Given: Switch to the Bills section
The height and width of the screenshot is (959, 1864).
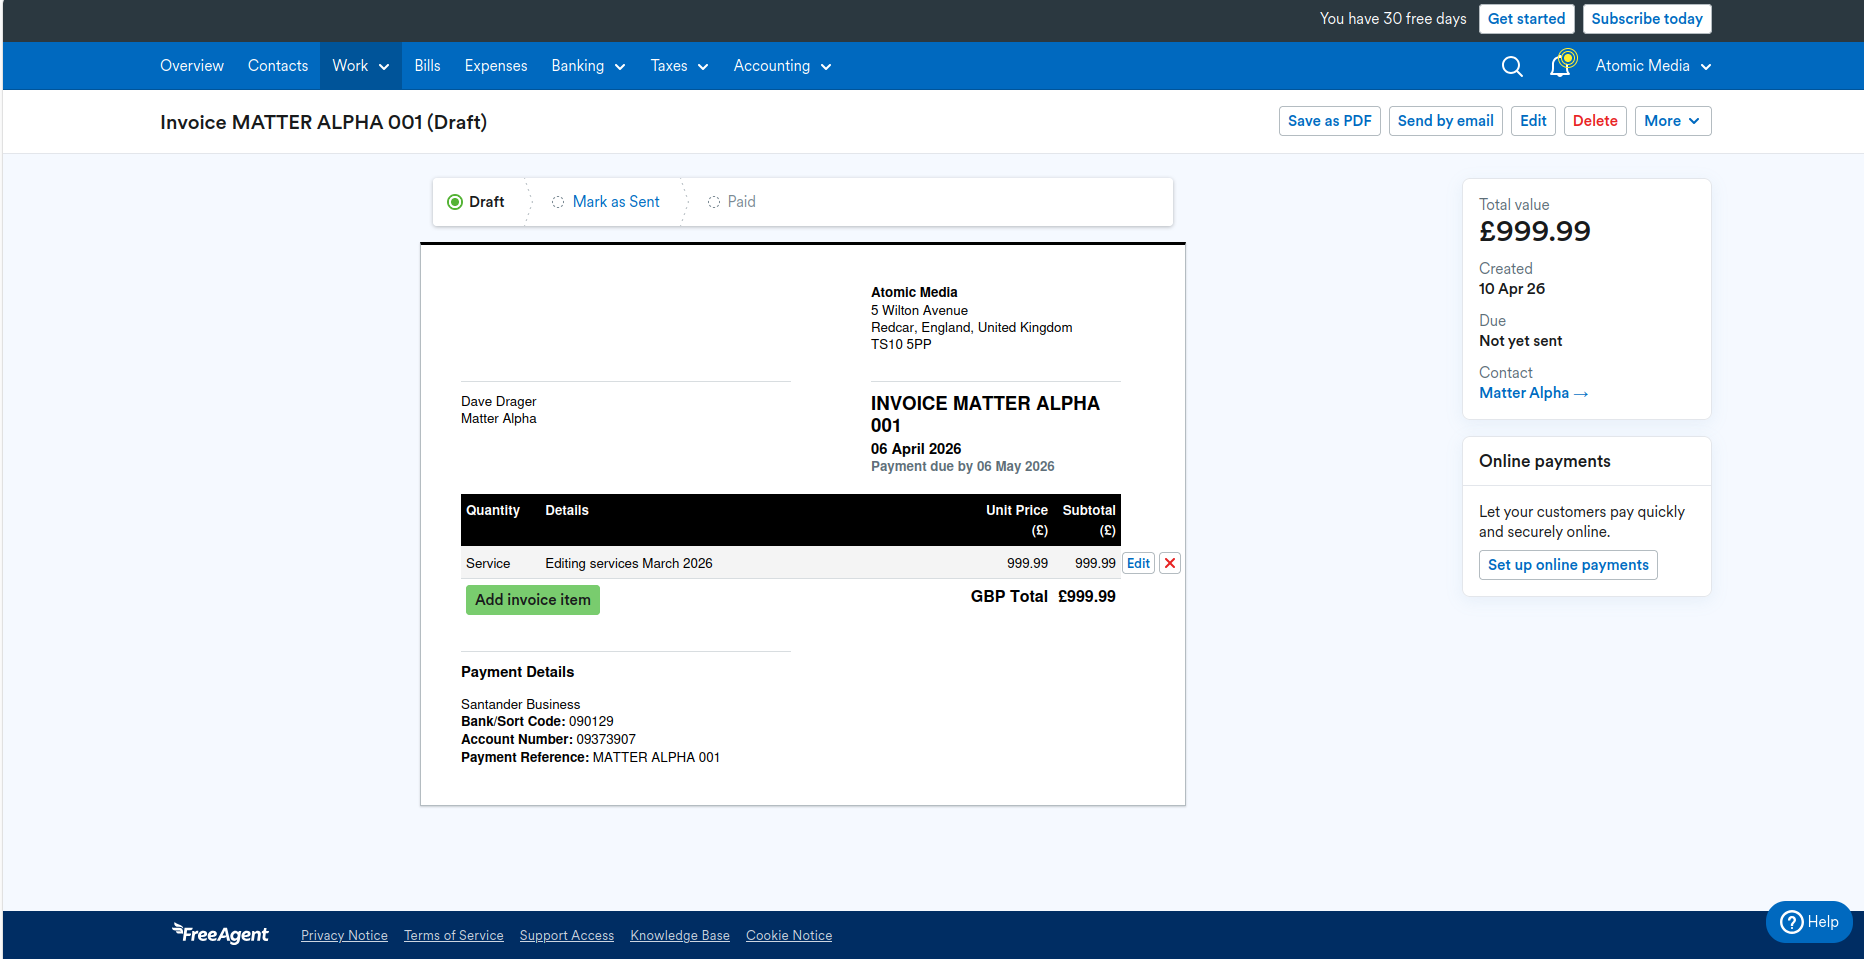Looking at the screenshot, I should 427,66.
